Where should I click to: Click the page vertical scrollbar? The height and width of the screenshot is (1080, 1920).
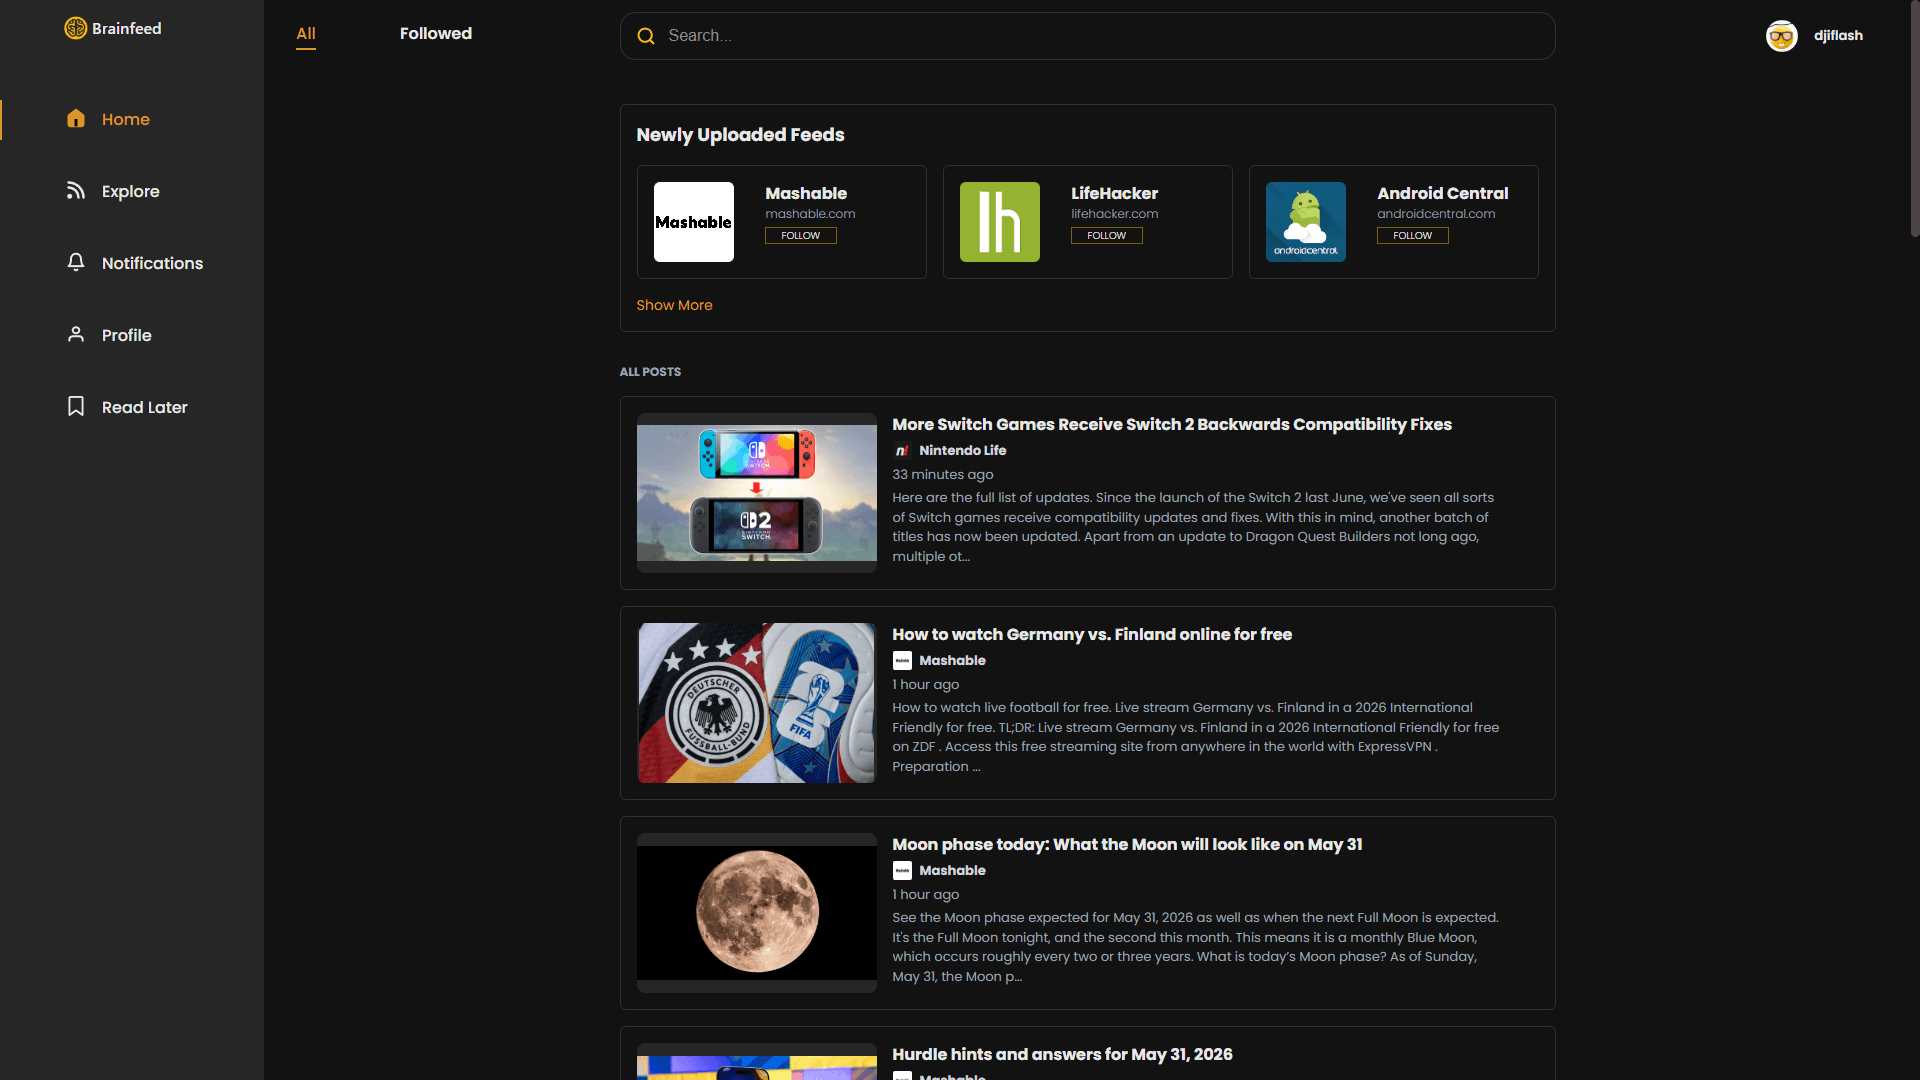(x=1914, y=120)
